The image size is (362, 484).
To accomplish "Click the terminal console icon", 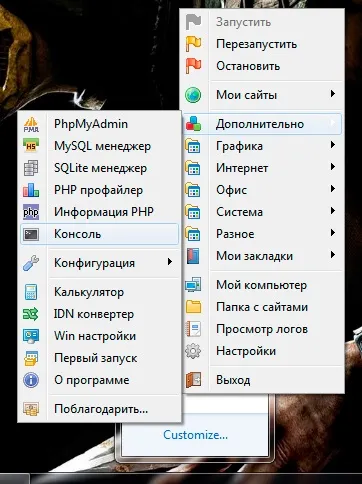I will pos(31,234).
